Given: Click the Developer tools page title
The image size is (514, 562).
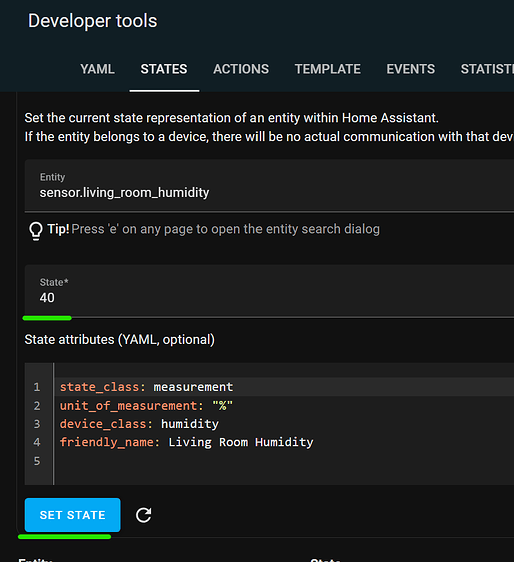Looking at the screenshot, I should click(92, 21).
